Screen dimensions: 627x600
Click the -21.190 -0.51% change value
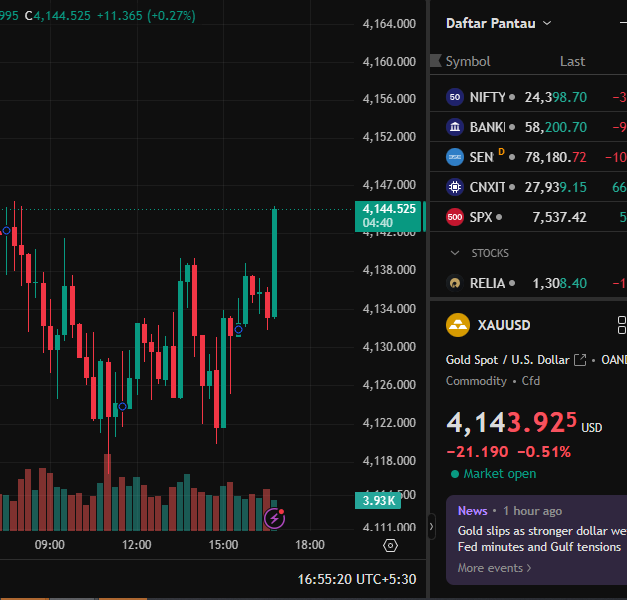(509, 452)
